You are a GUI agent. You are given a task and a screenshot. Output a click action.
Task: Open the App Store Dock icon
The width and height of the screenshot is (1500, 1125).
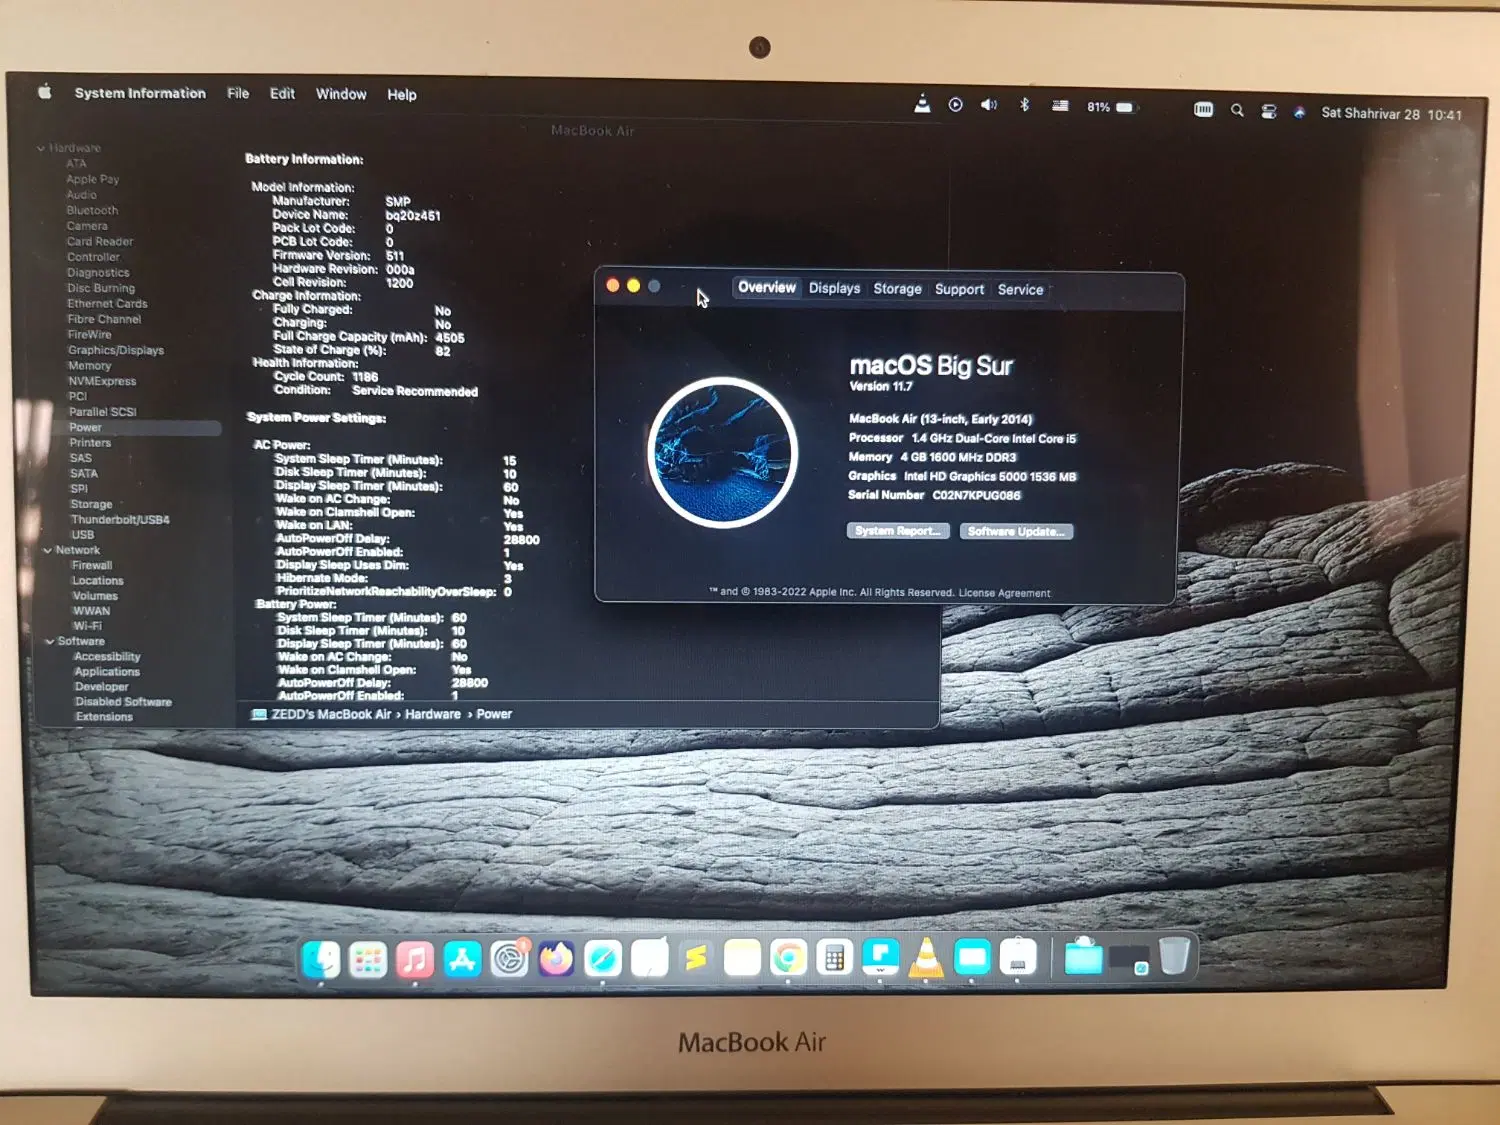click(462, 959)
